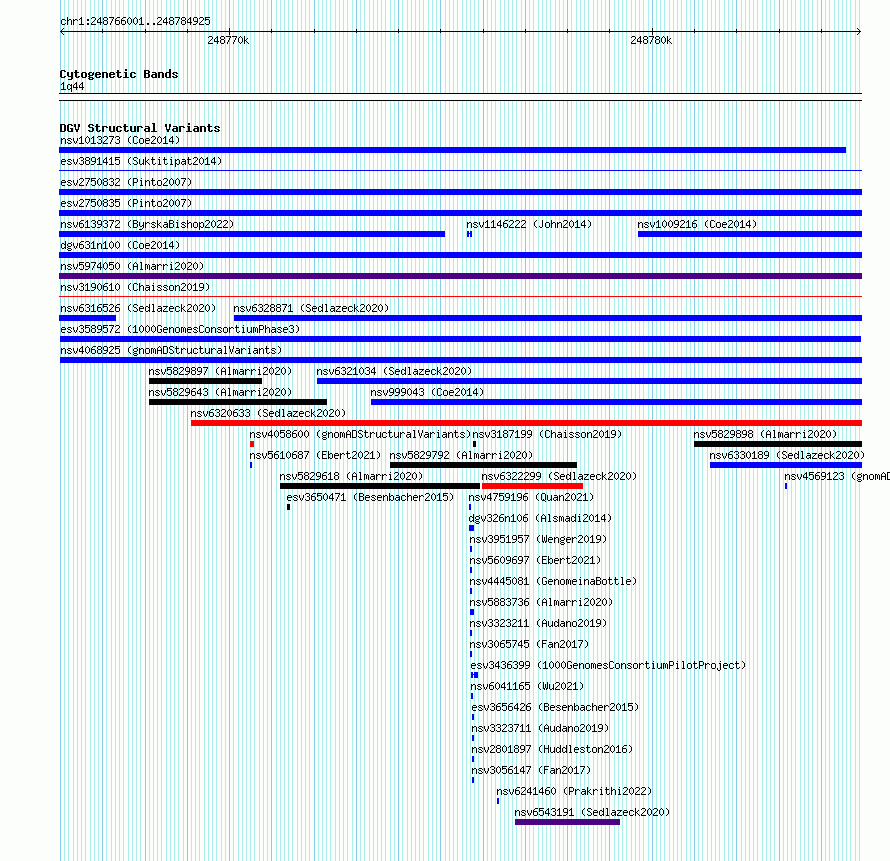The width and height of the screenshot is (890, 861).
Task: Click the red nsv6322299 variant bar
Action: pos(532,486)
